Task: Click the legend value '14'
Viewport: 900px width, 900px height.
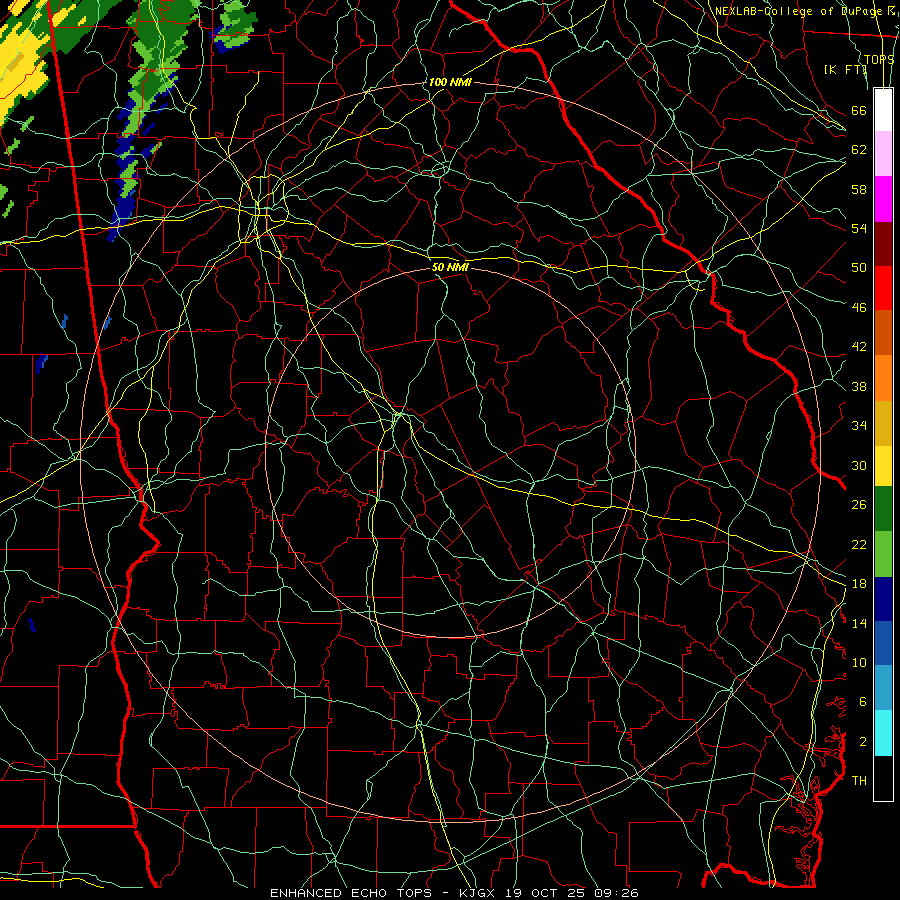Action: click(x=859, y=623)
